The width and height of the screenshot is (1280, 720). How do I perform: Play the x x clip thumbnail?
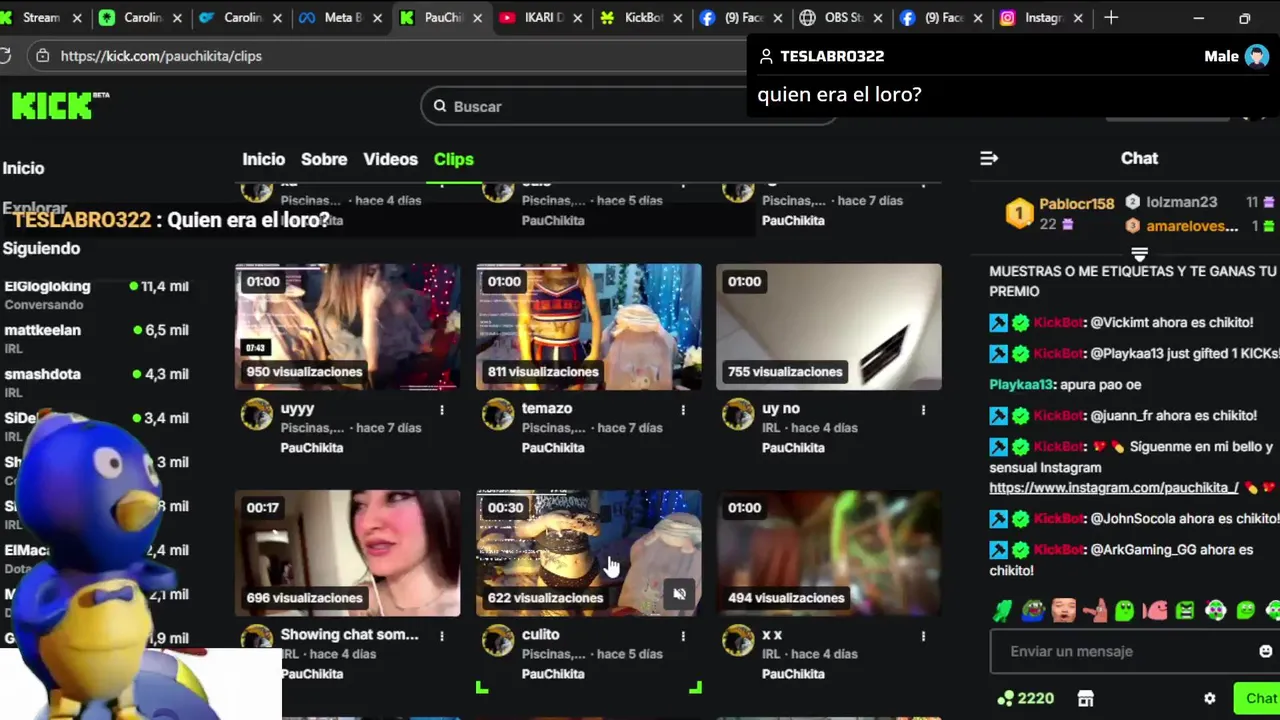pyautogui.click(x=829, y=553)
